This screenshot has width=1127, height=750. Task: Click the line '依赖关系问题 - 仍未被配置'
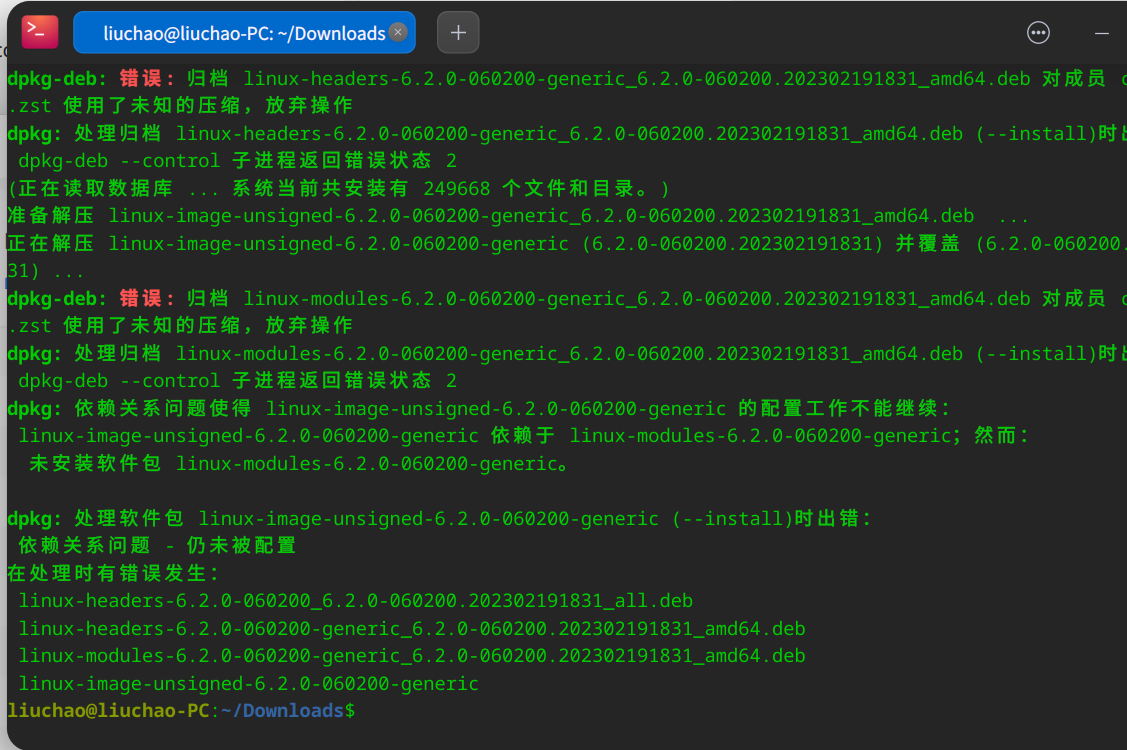pyautogui.click(x=157, y=545)
